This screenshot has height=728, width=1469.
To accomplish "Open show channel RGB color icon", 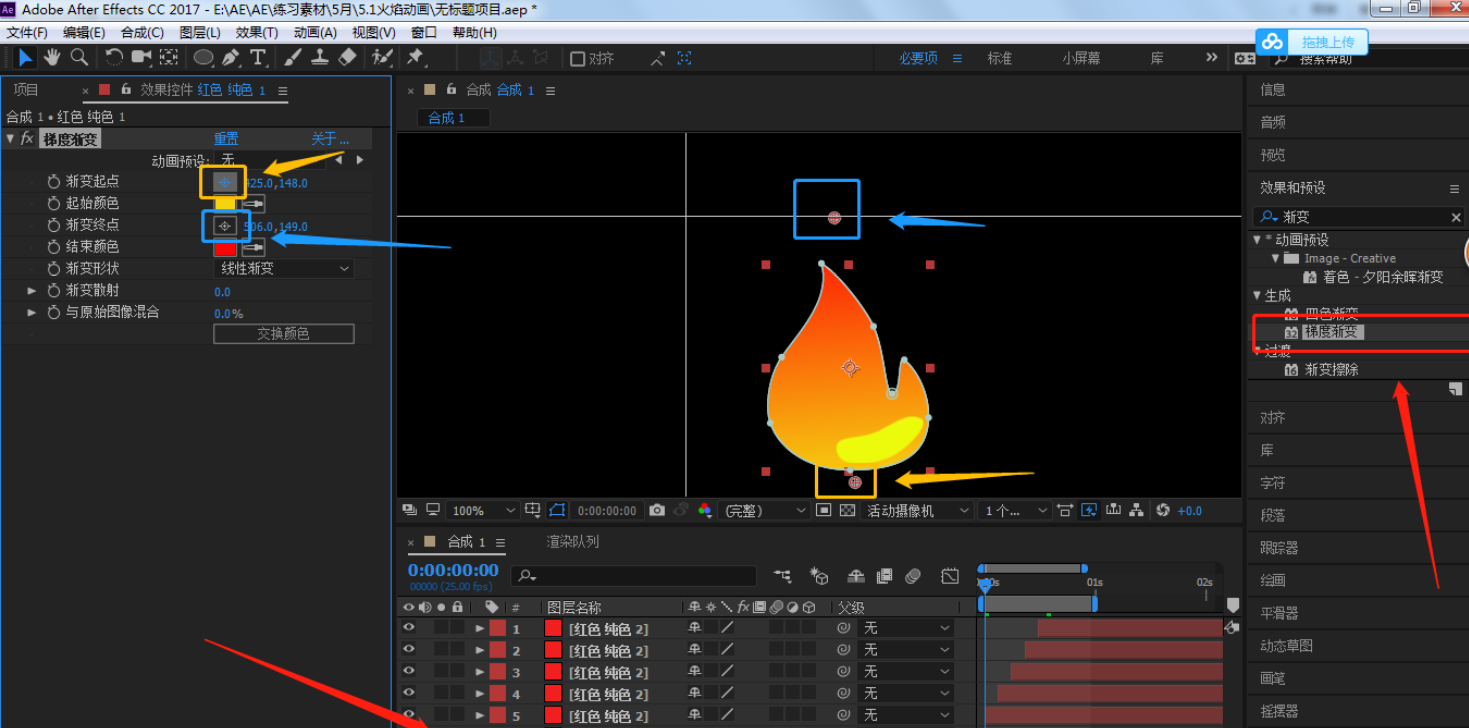I will click(x=704, y=510).
